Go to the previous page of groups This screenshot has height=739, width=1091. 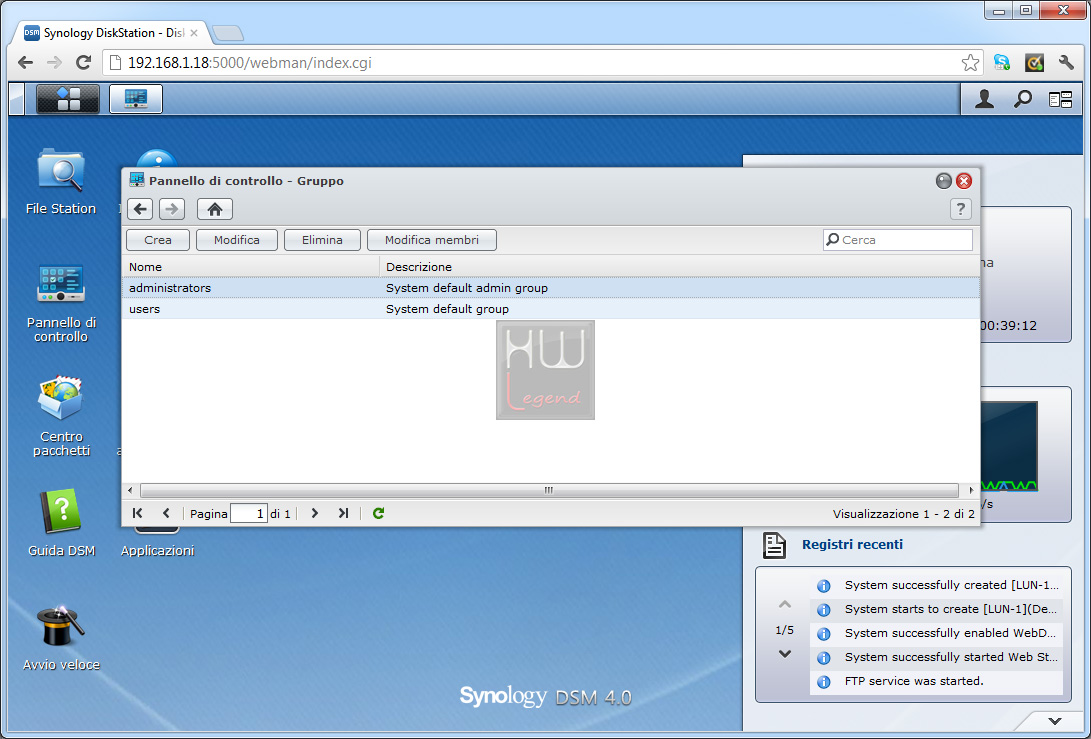point(166,513)
